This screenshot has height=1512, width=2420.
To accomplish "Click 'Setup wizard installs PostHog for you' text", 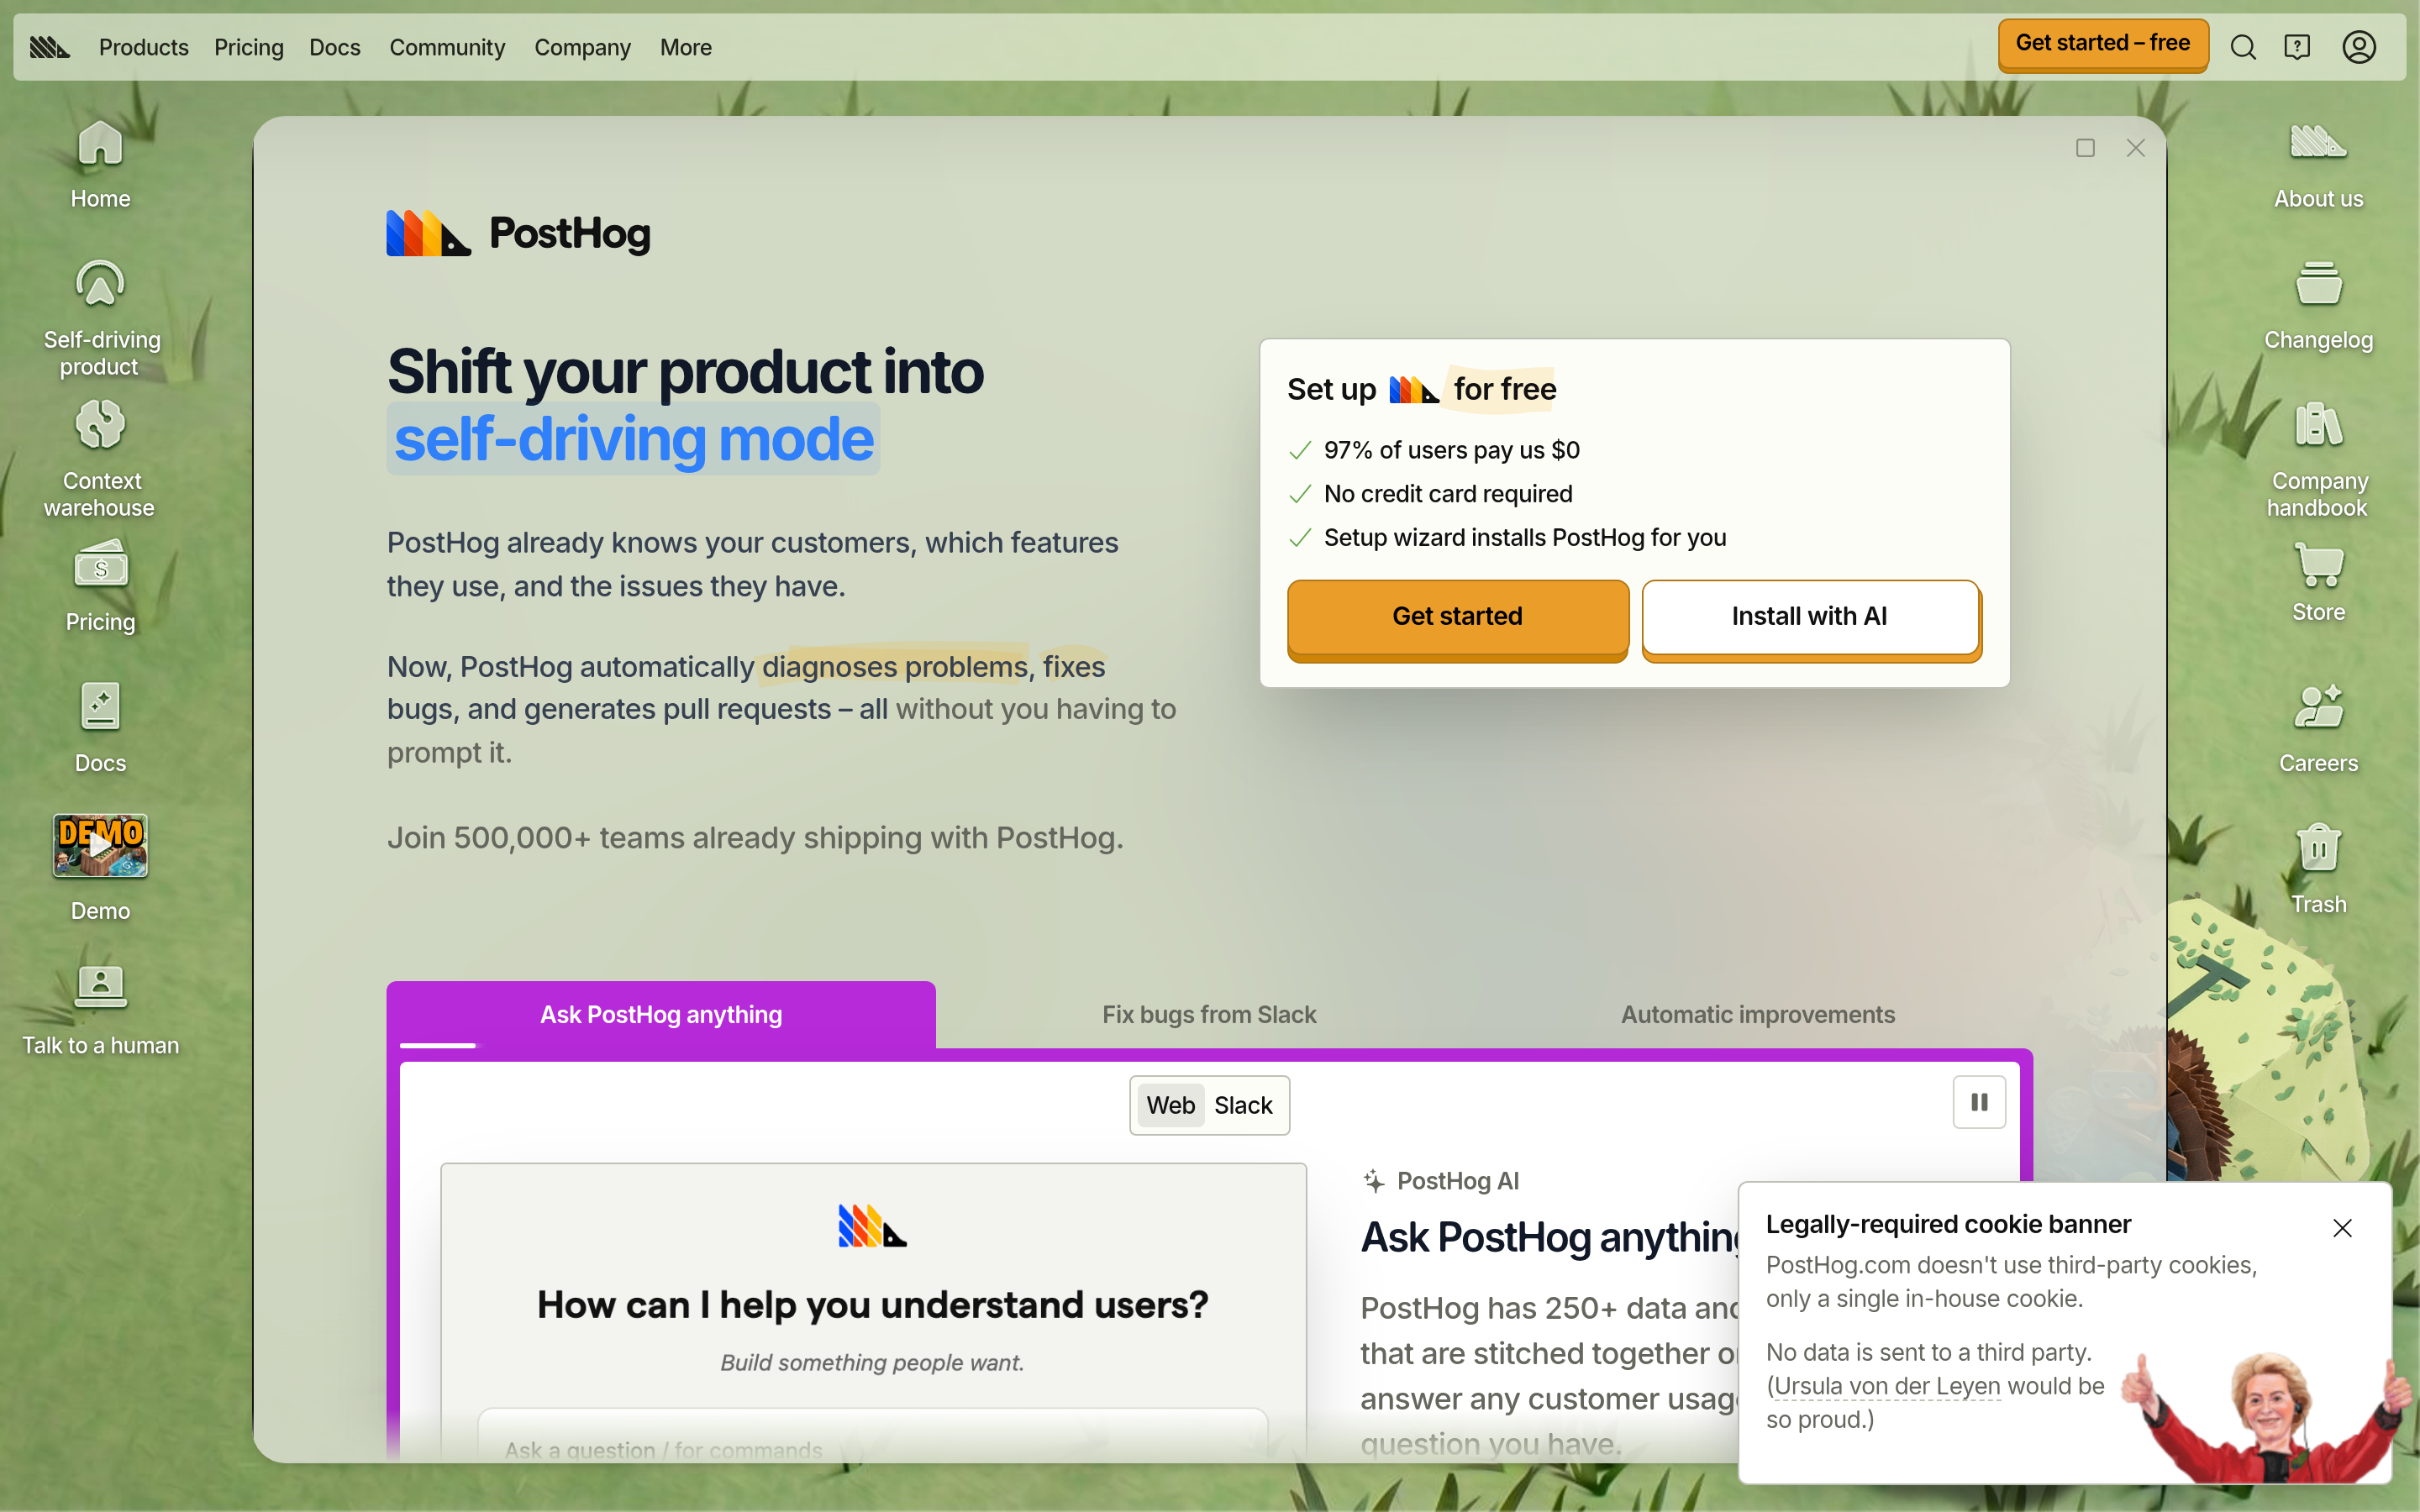I will [1525, 537].
